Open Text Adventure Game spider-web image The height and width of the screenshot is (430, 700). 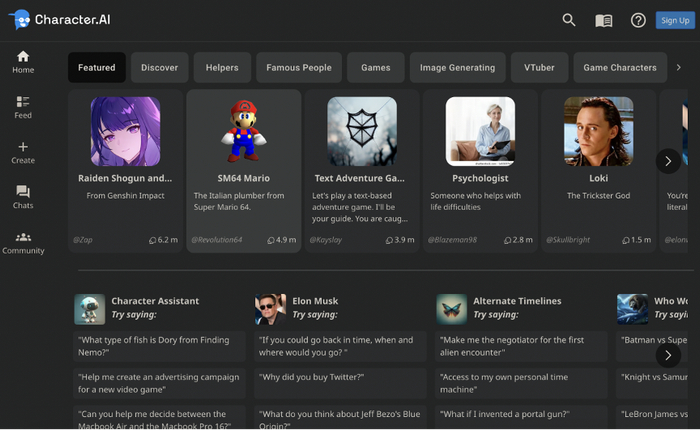point(362,131)
